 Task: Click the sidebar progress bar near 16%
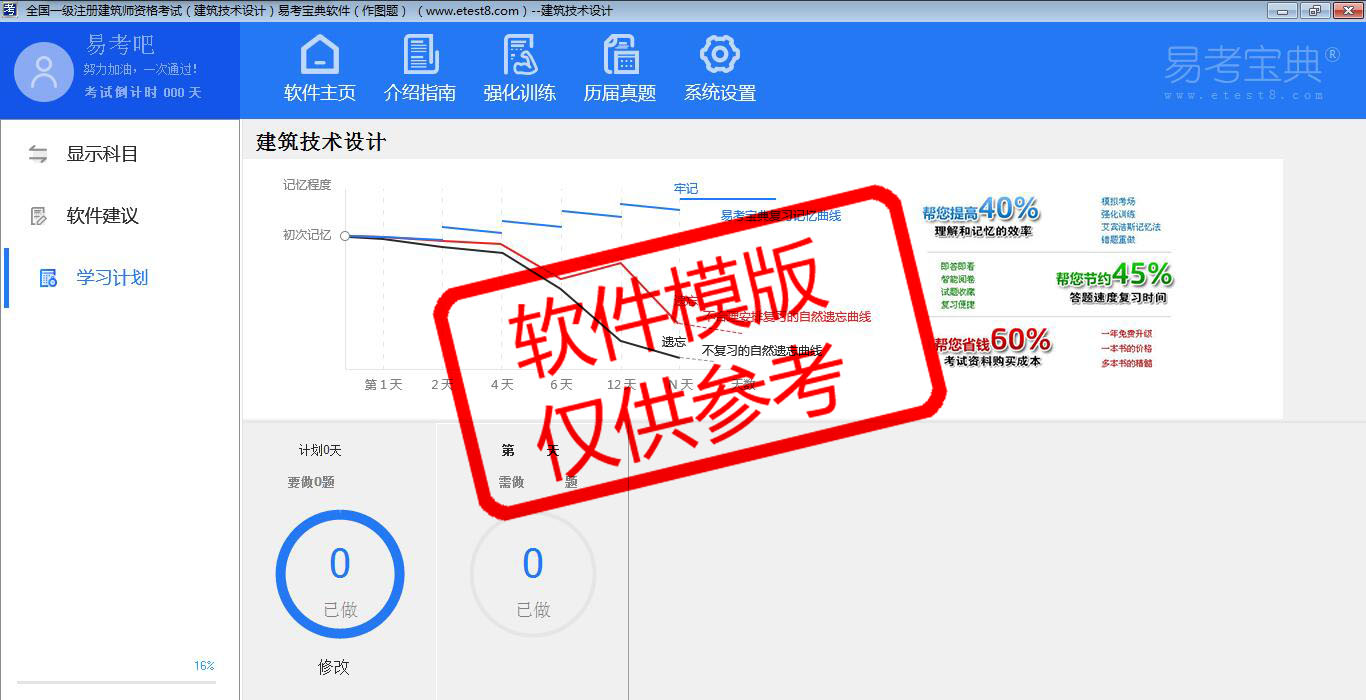[x=117, y=682]
